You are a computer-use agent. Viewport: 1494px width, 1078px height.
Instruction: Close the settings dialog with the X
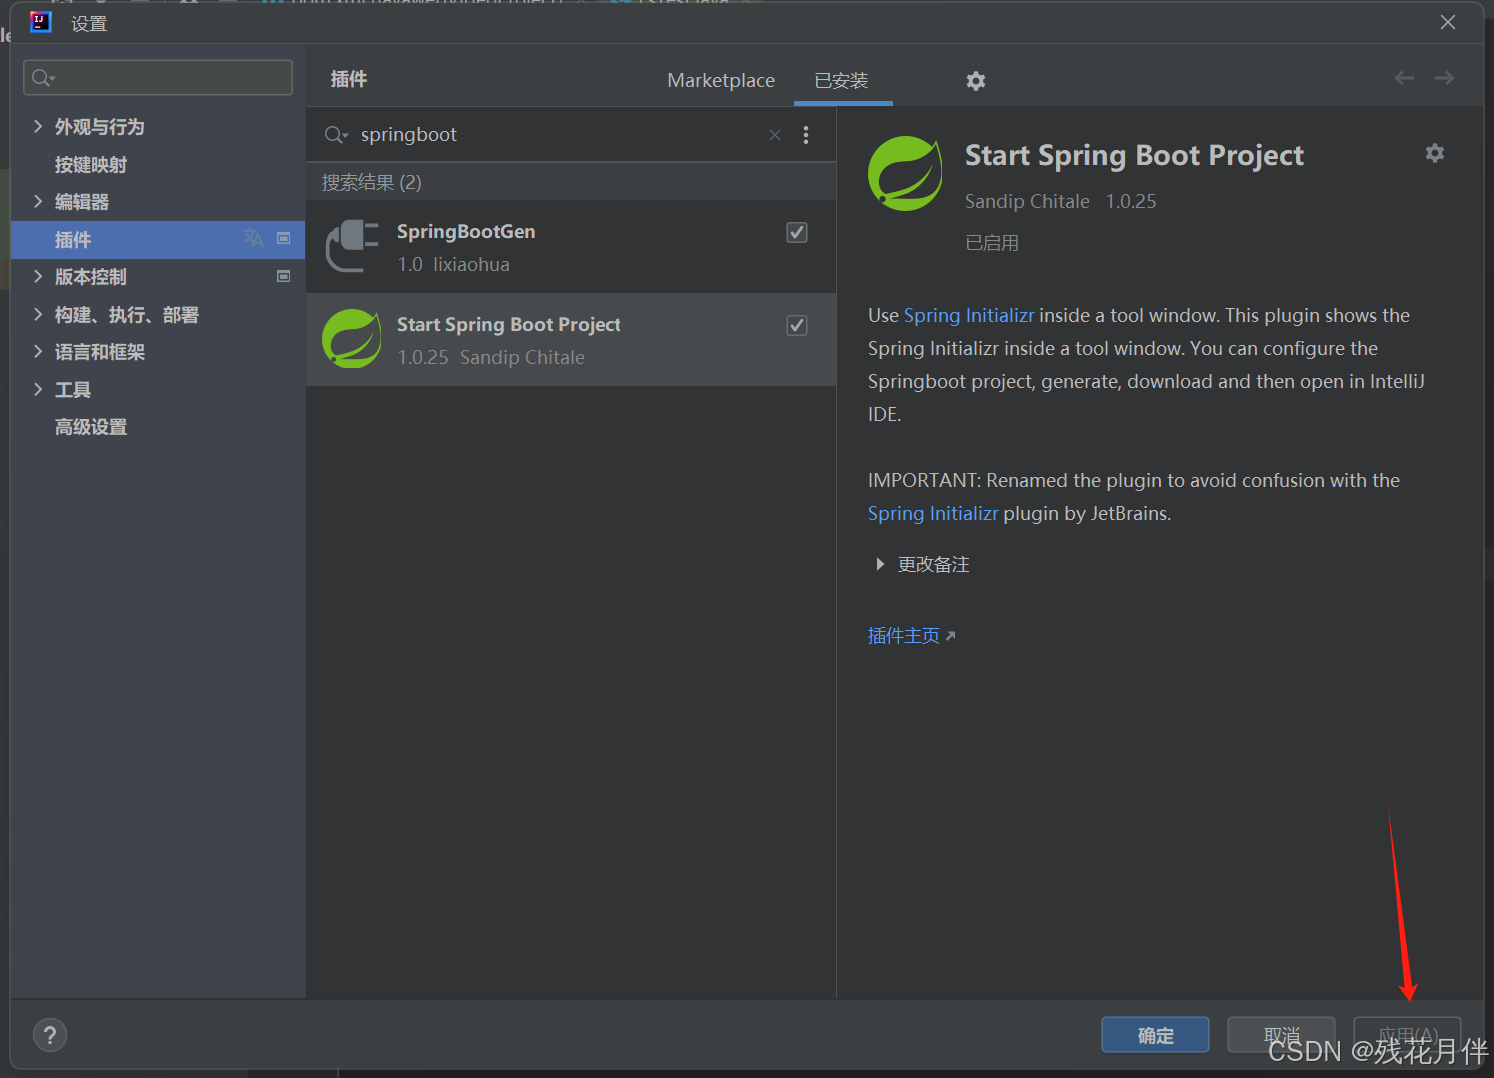coord(1448,22)
